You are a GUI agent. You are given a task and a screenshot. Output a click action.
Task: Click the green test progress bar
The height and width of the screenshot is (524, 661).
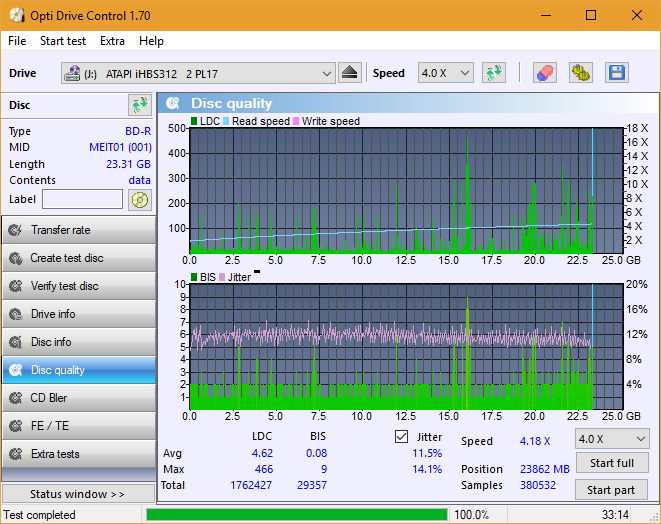click(x=297, y=515)
